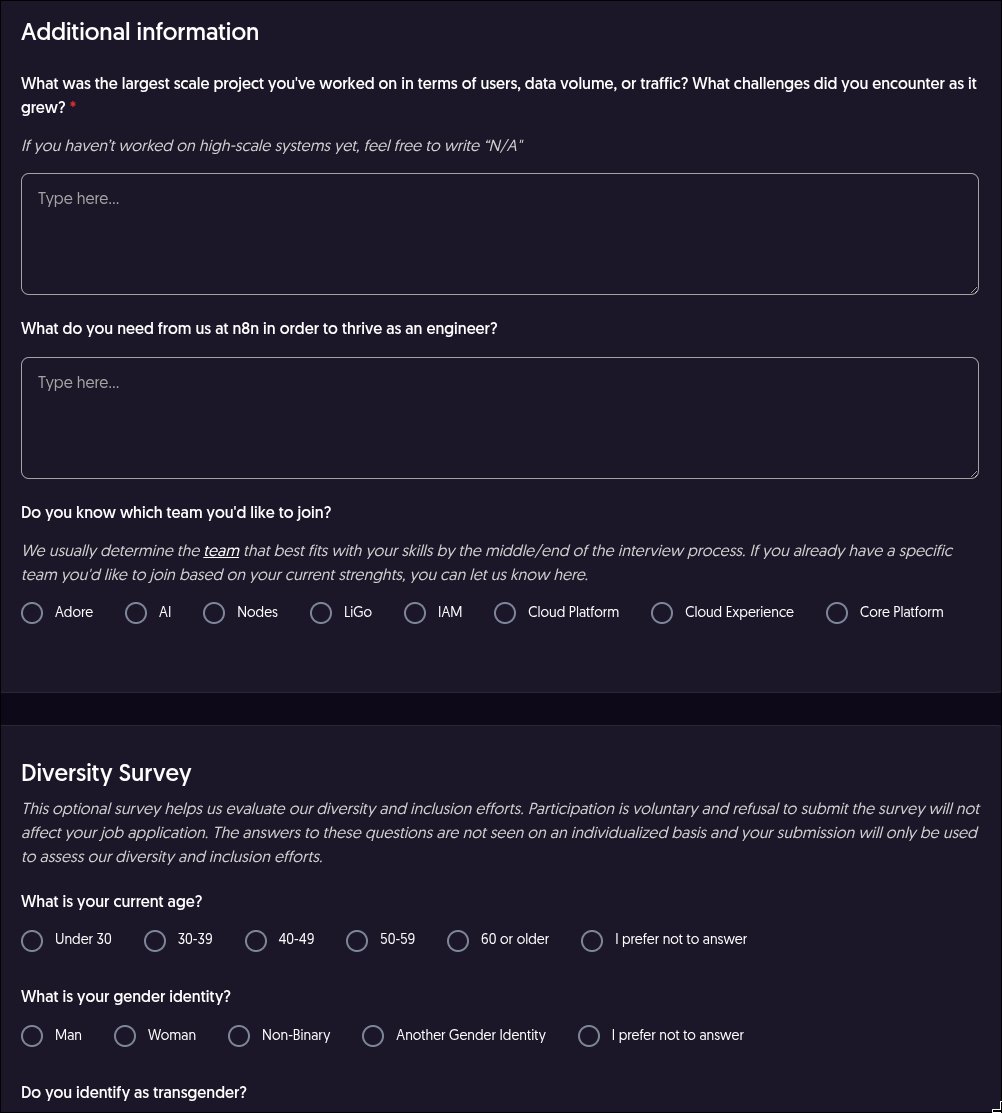Pick the LiGo team option
1002x1113 pixels.
pyautogui.click(x=321, y=613)
